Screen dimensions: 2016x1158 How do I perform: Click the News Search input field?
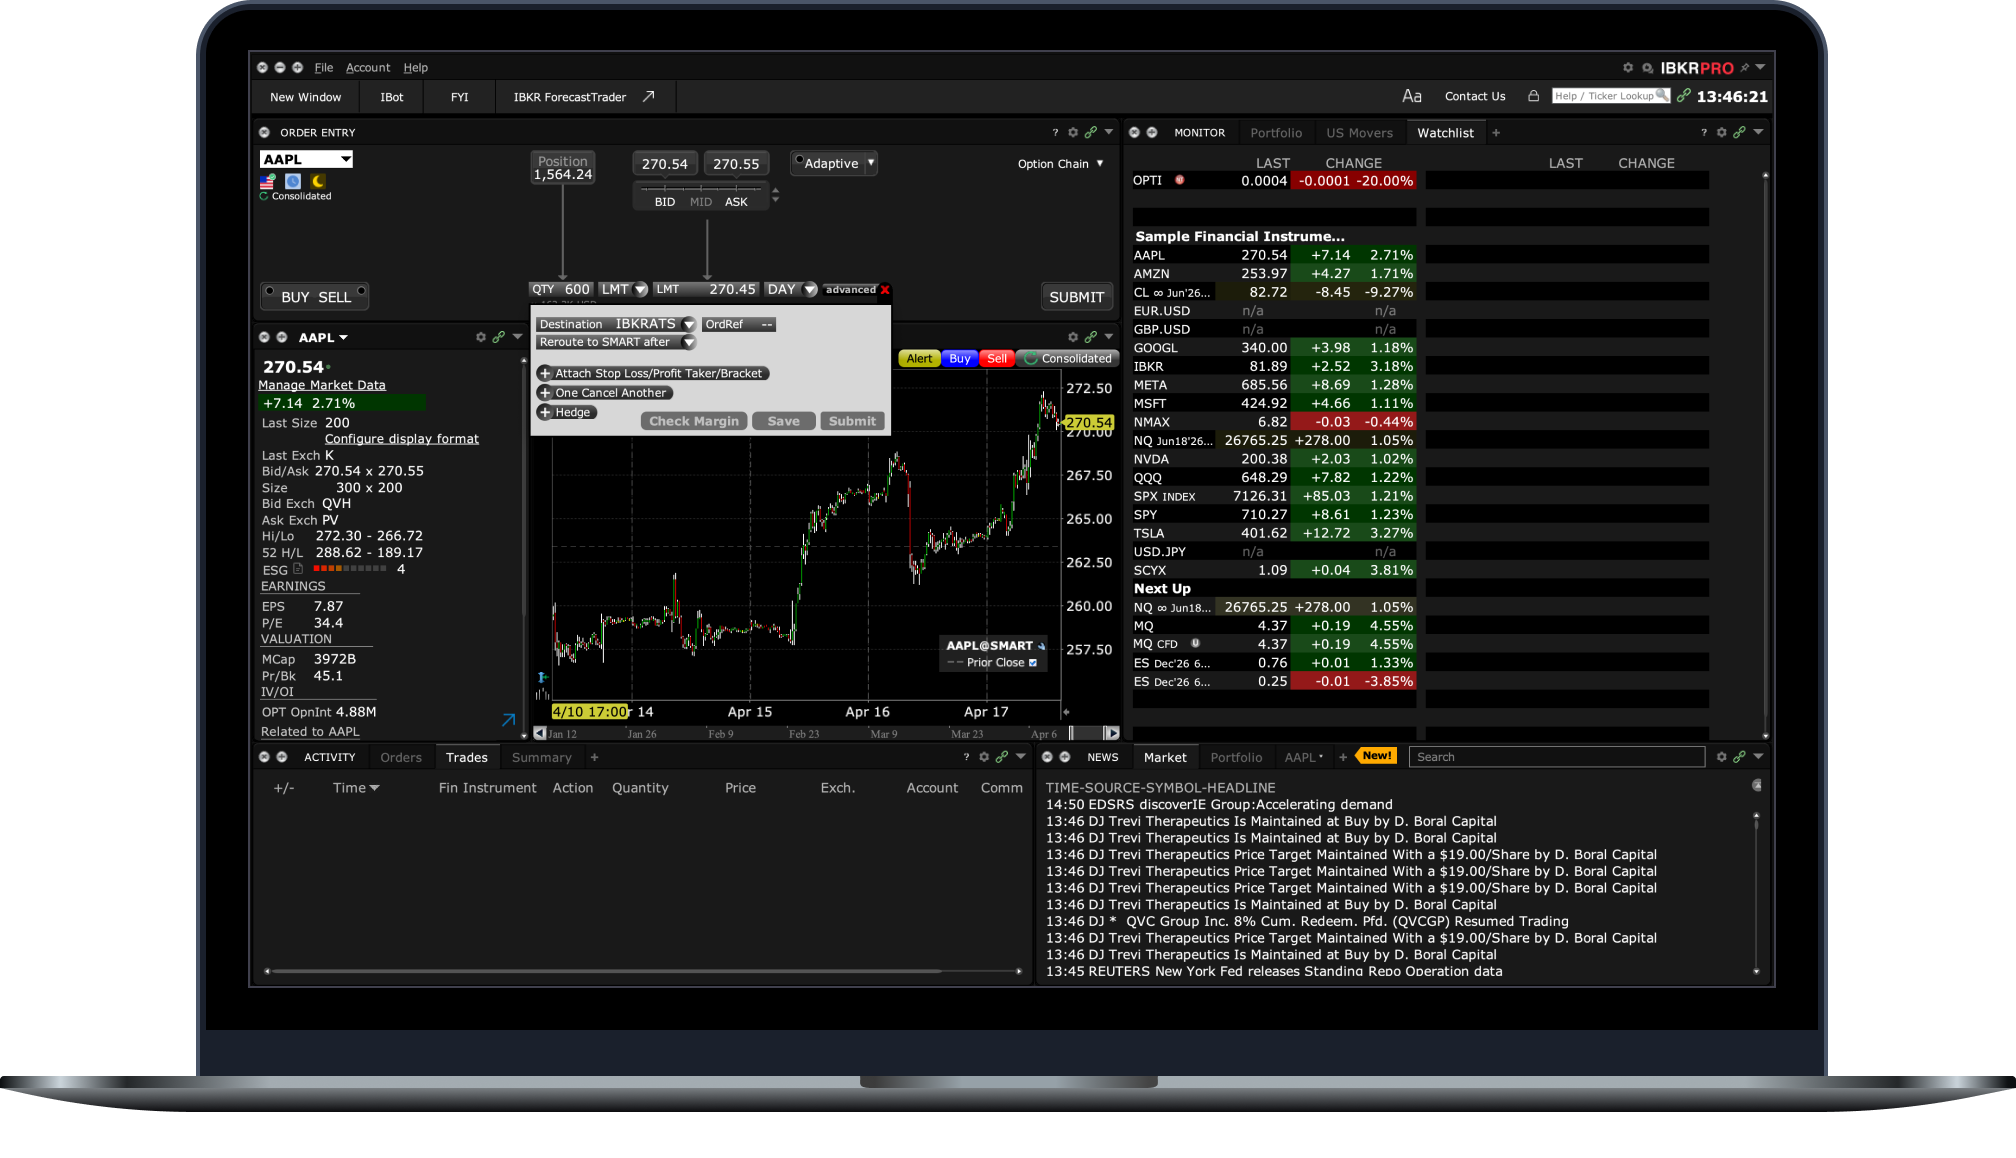(1557, 757)
